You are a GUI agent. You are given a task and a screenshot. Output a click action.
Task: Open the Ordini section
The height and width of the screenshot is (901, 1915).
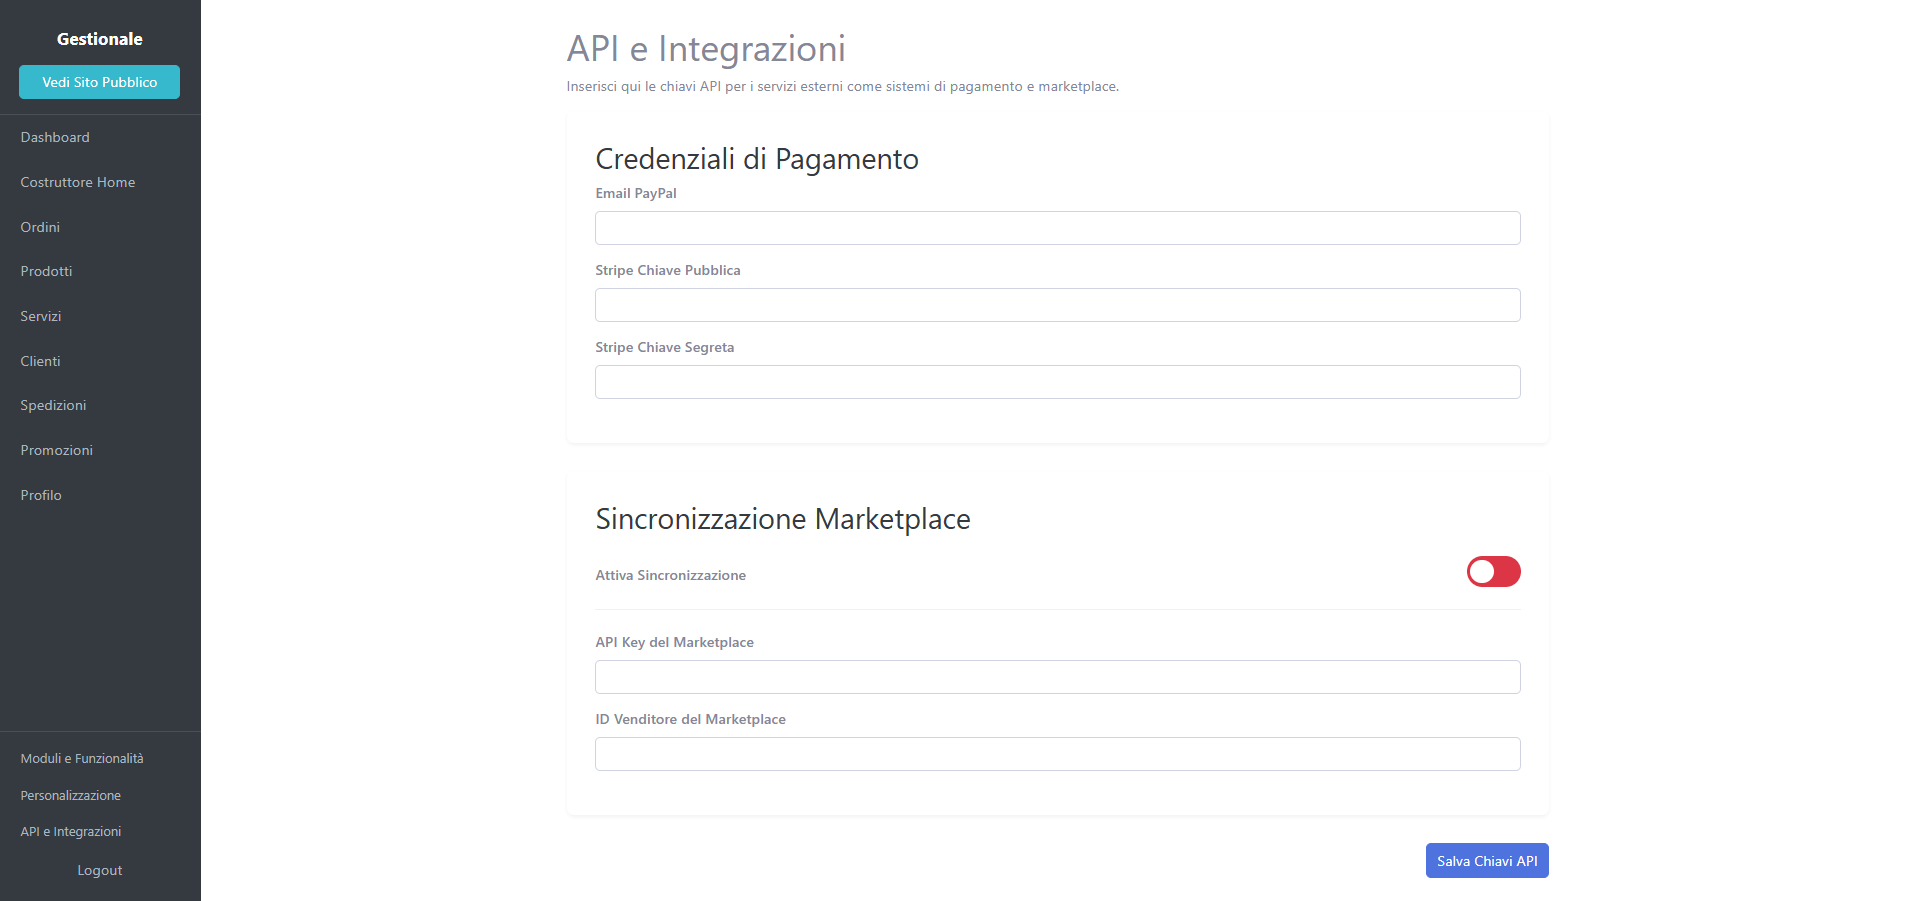[x=40, y=227]
